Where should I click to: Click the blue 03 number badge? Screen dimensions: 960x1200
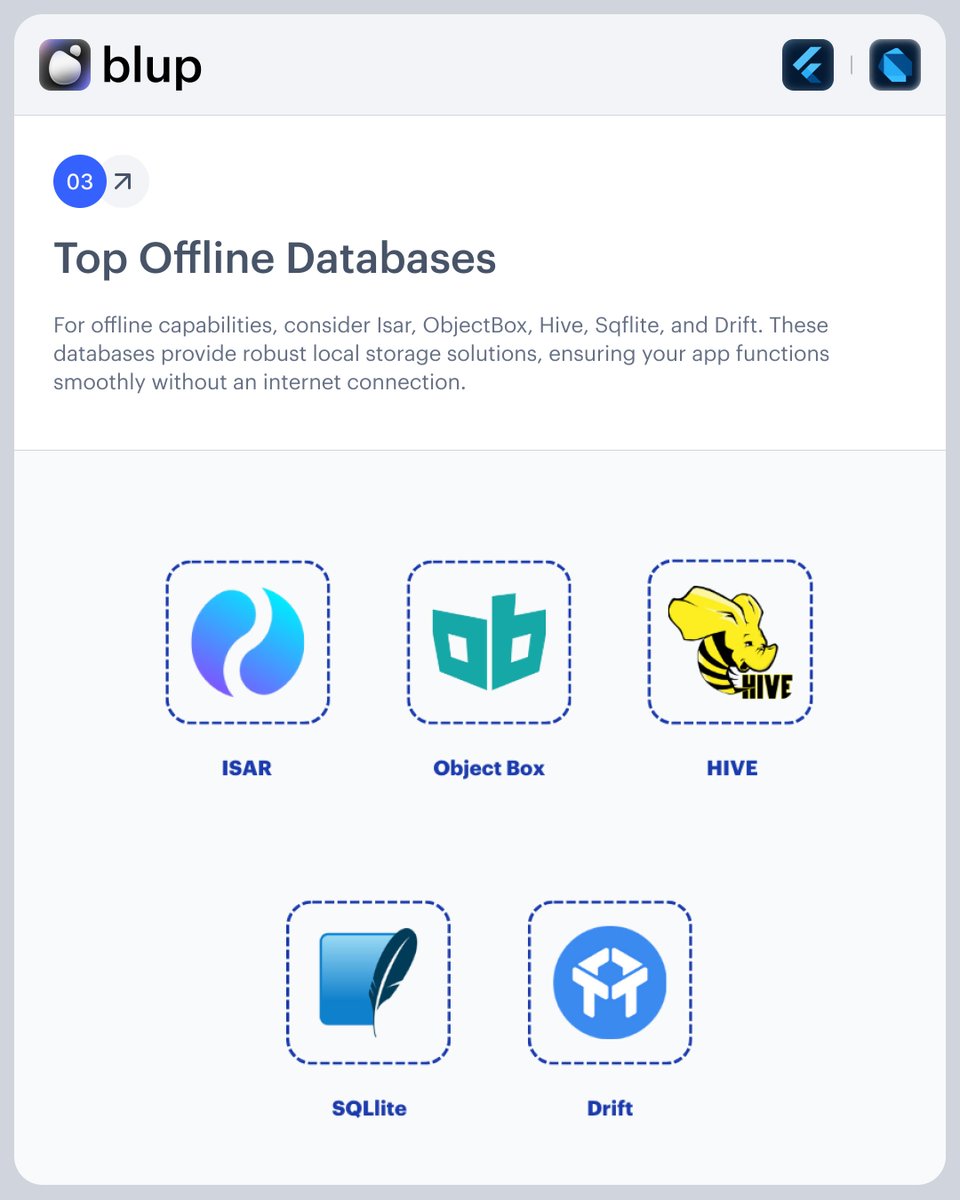pos(80,182)
